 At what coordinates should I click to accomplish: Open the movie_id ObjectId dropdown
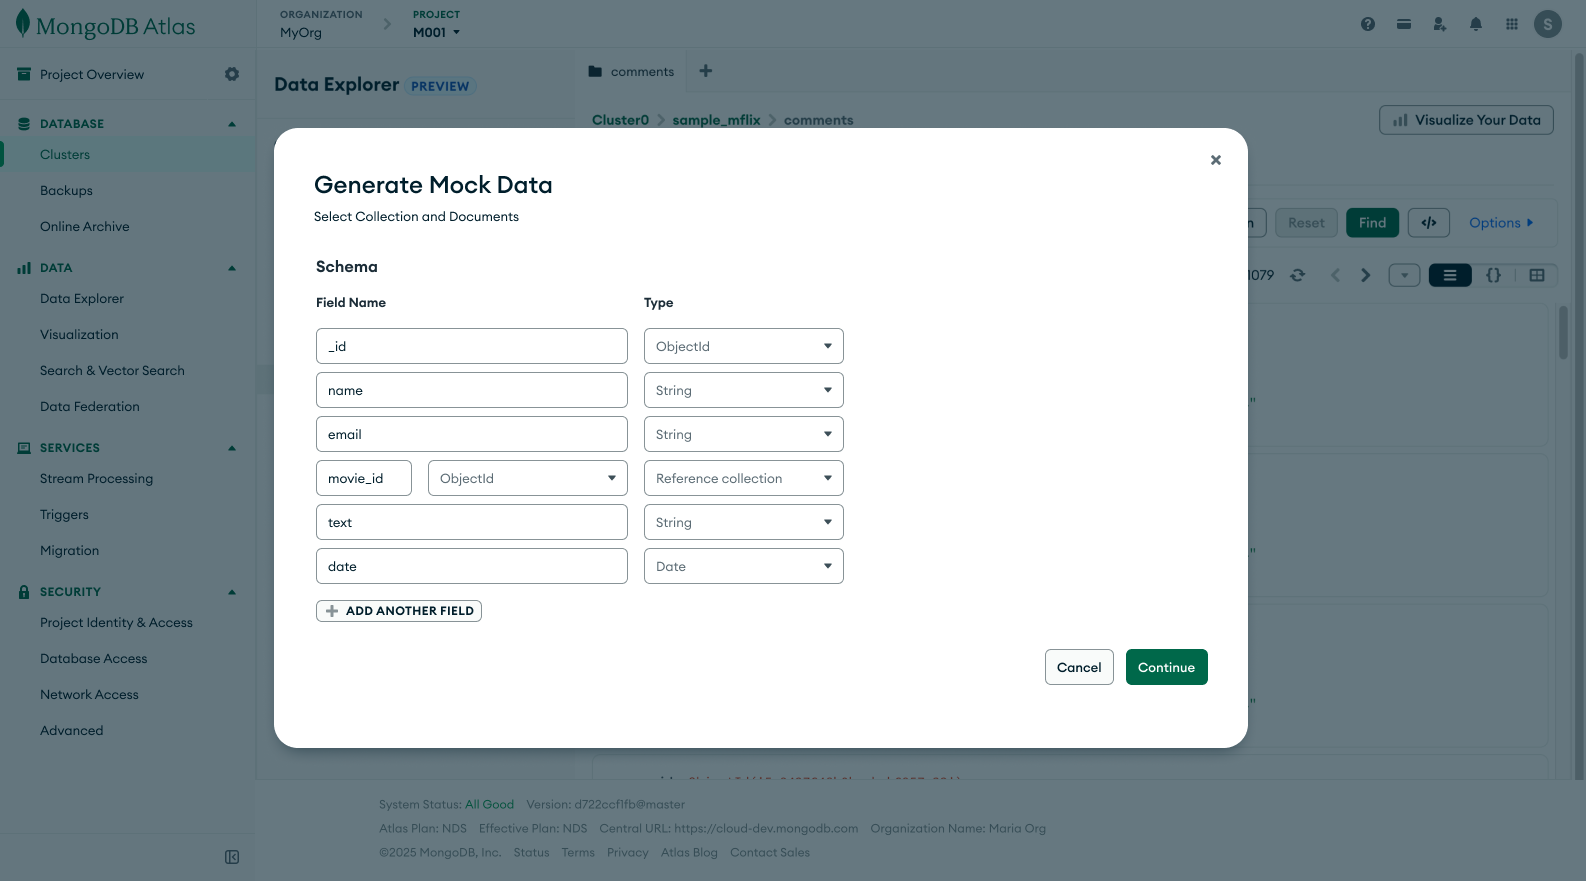(x=528, y=478)
